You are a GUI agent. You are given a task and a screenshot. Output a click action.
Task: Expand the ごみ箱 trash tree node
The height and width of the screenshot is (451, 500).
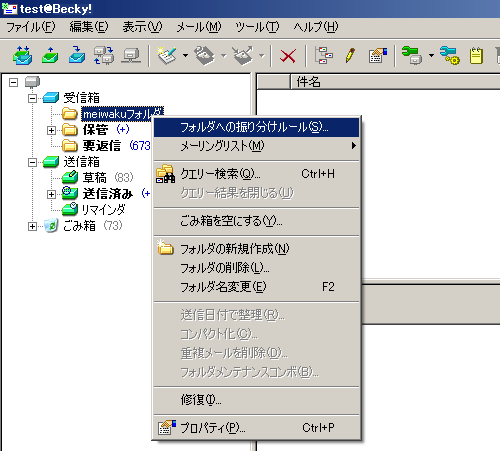[x=32, y=226]
